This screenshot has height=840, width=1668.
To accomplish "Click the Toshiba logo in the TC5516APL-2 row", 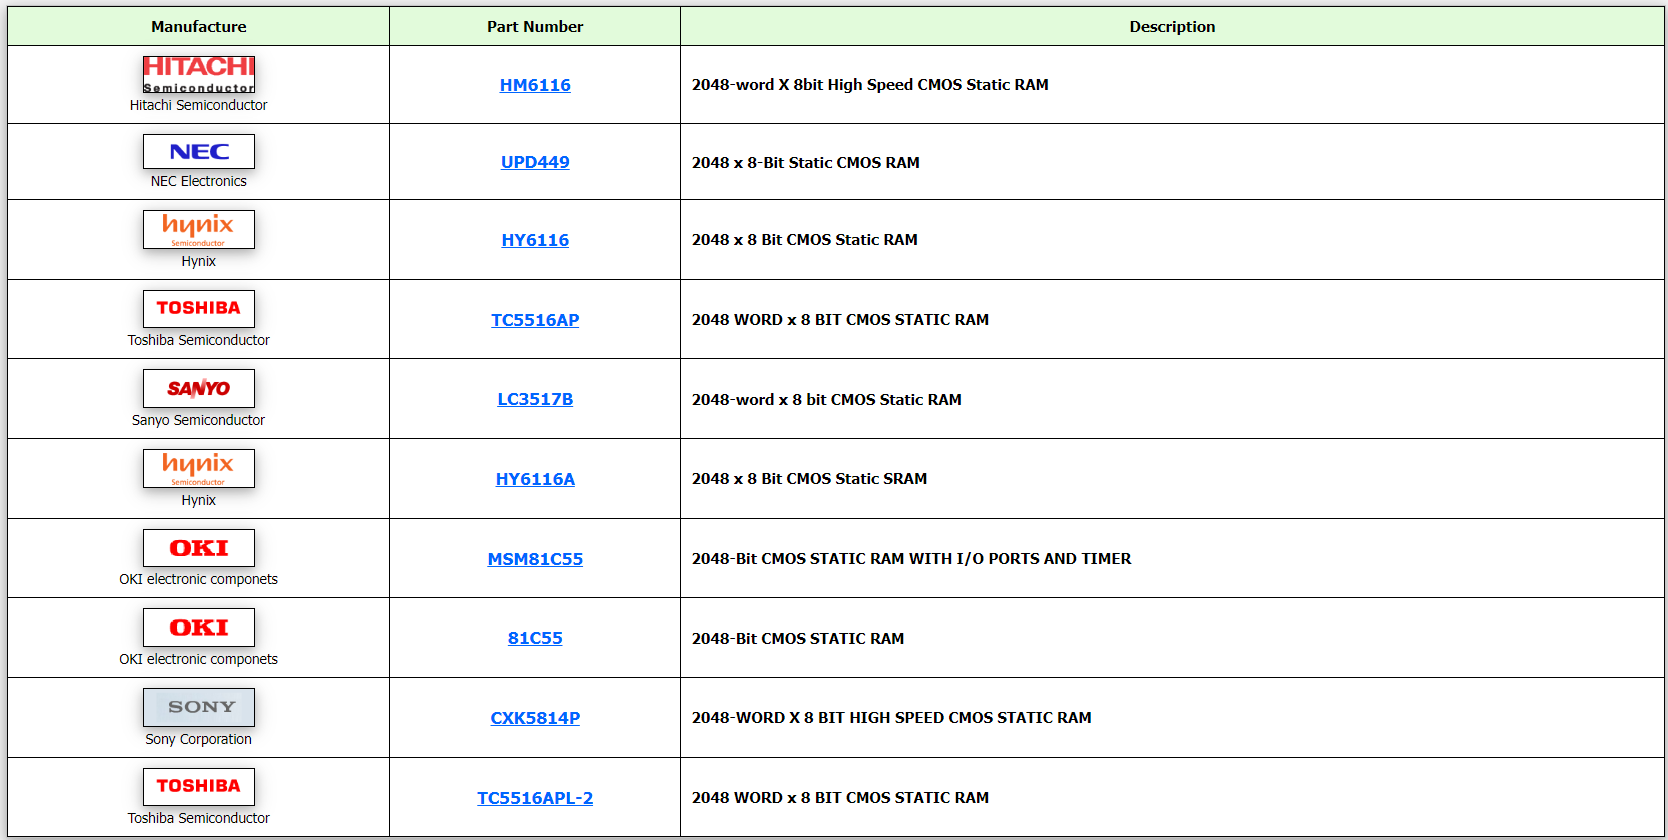I will [x=199, y=787].
